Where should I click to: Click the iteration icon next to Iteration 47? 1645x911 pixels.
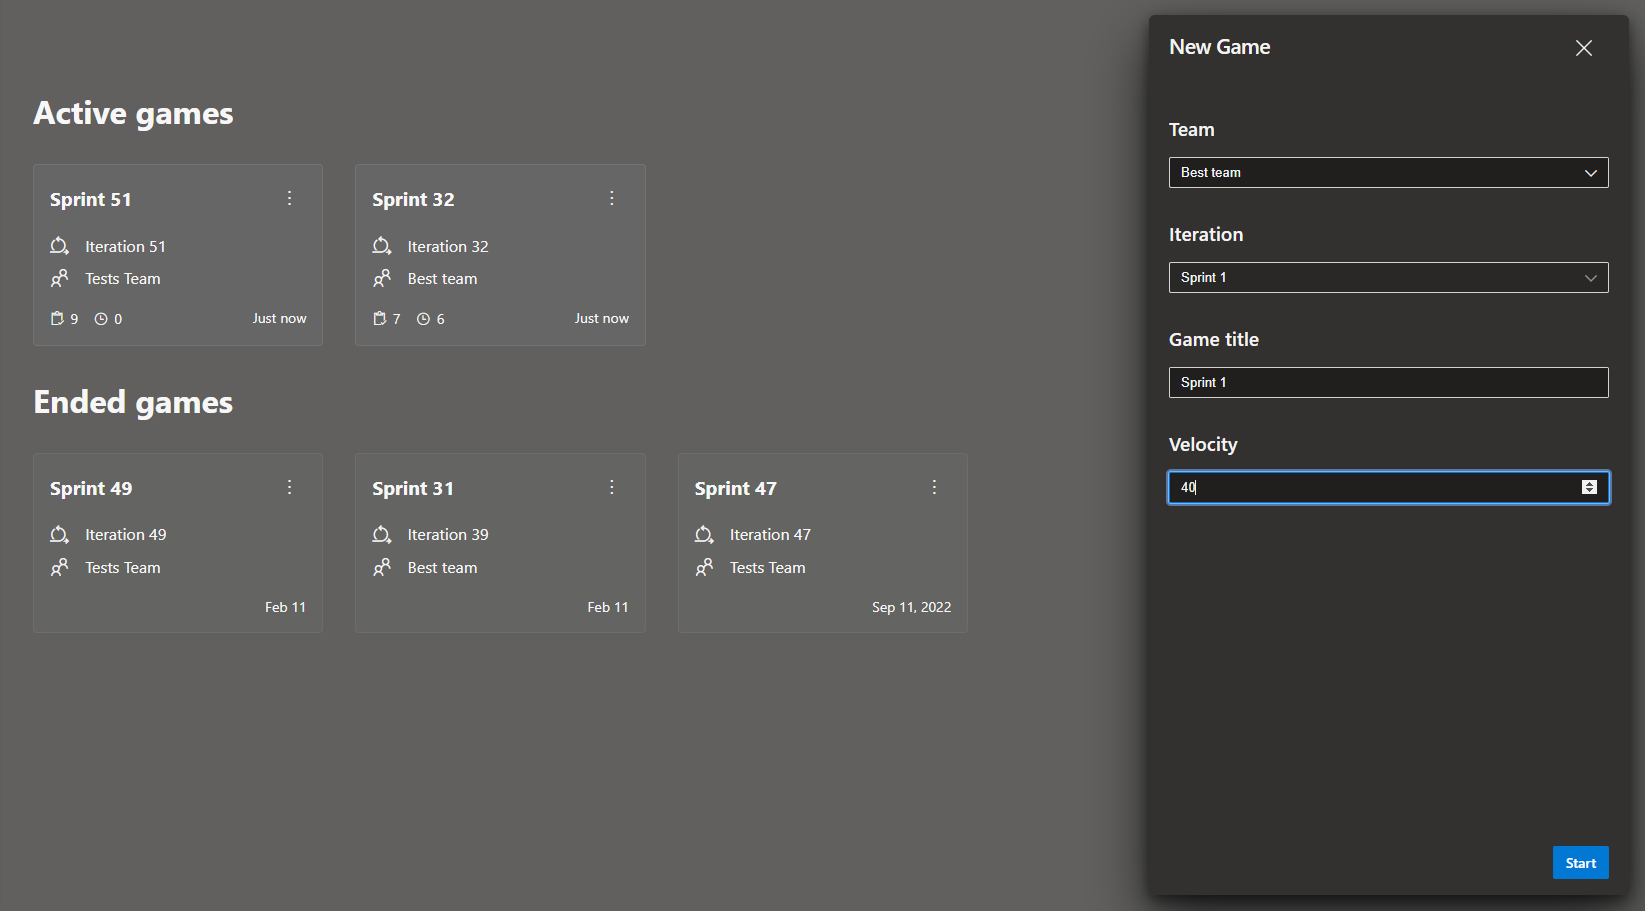click(x=704, y=534)
